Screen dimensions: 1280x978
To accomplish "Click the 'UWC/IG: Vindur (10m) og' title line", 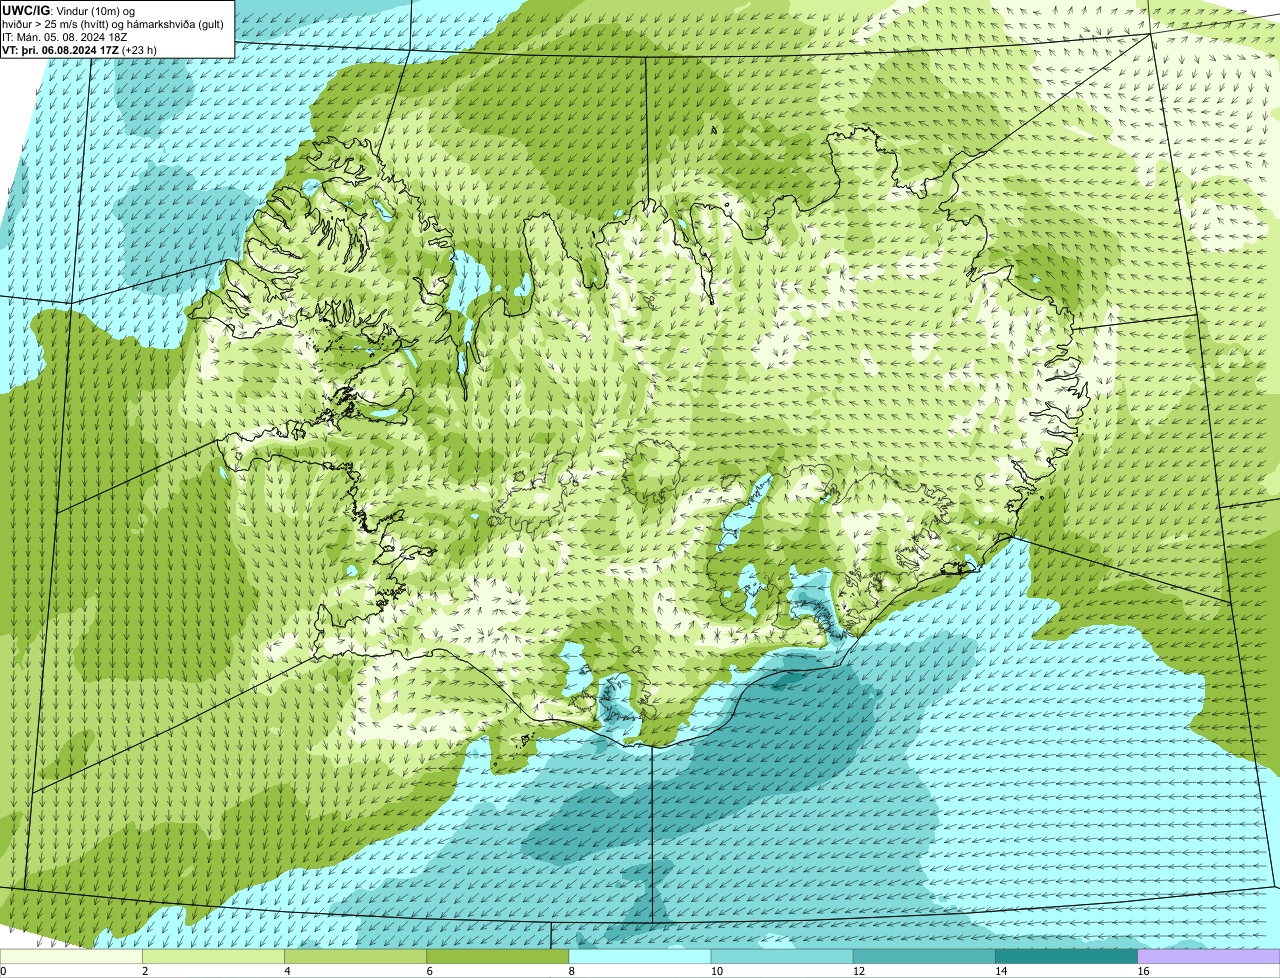I will pos(68,10).
